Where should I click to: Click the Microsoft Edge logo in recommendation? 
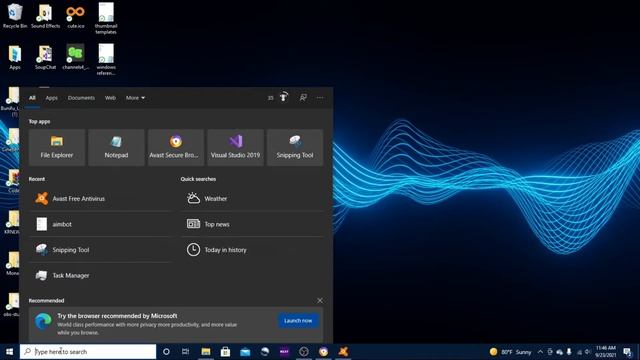tap(43, 321)
